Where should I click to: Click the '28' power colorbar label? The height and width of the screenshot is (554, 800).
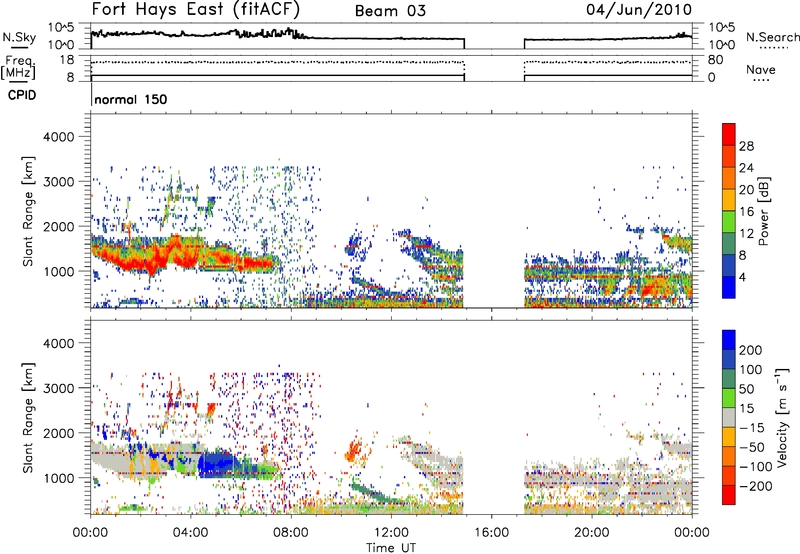pyautogui.click(x=746, y=146)
